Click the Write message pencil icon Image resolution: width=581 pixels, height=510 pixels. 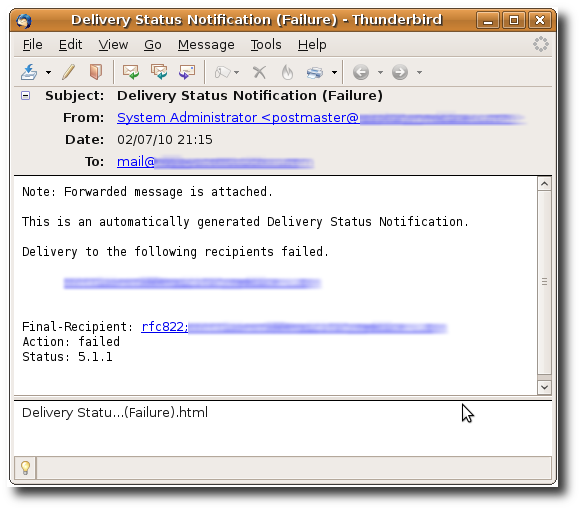point(69,72)
